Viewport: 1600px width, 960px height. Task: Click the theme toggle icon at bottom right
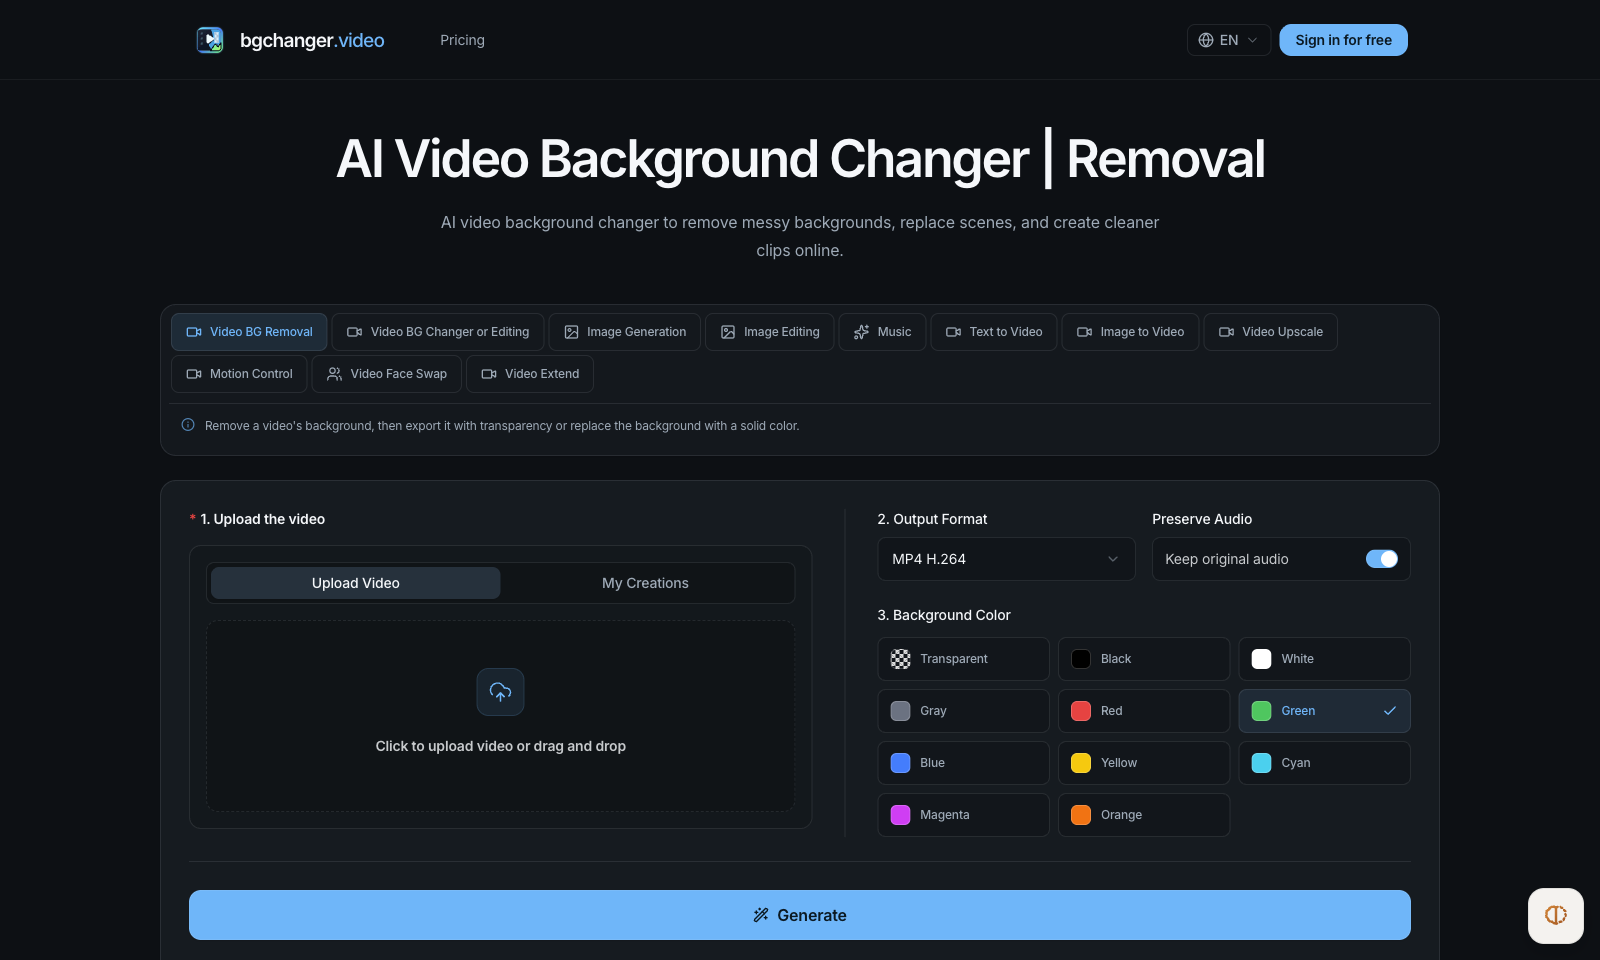pos(1556,915)
